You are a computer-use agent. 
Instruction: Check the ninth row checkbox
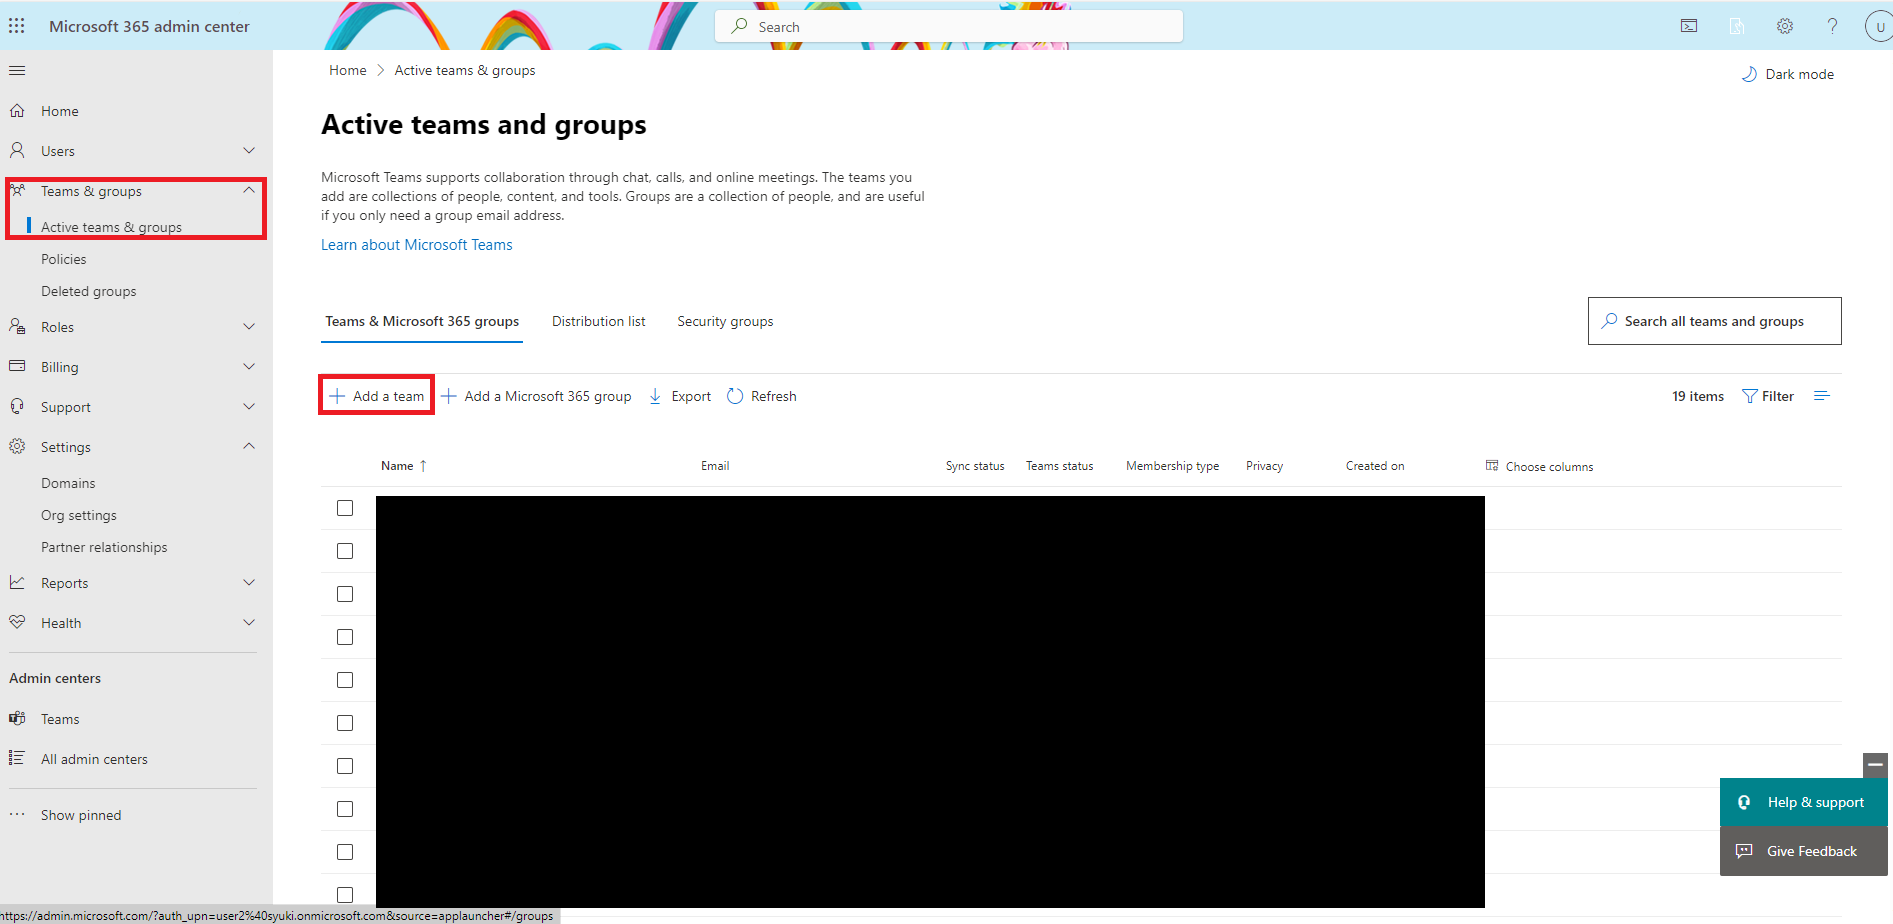[345, 852]
